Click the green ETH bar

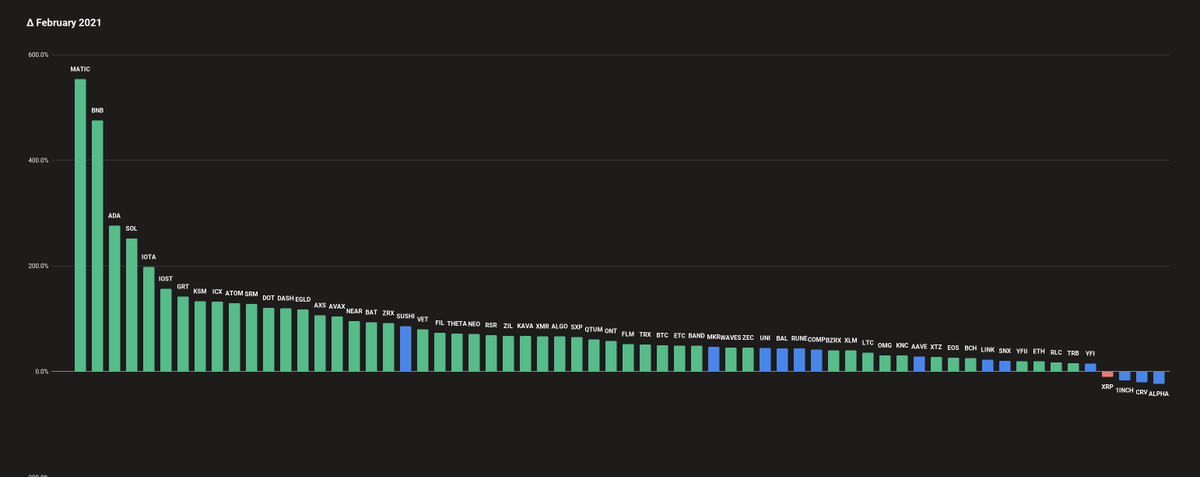tap(1039, 366)
